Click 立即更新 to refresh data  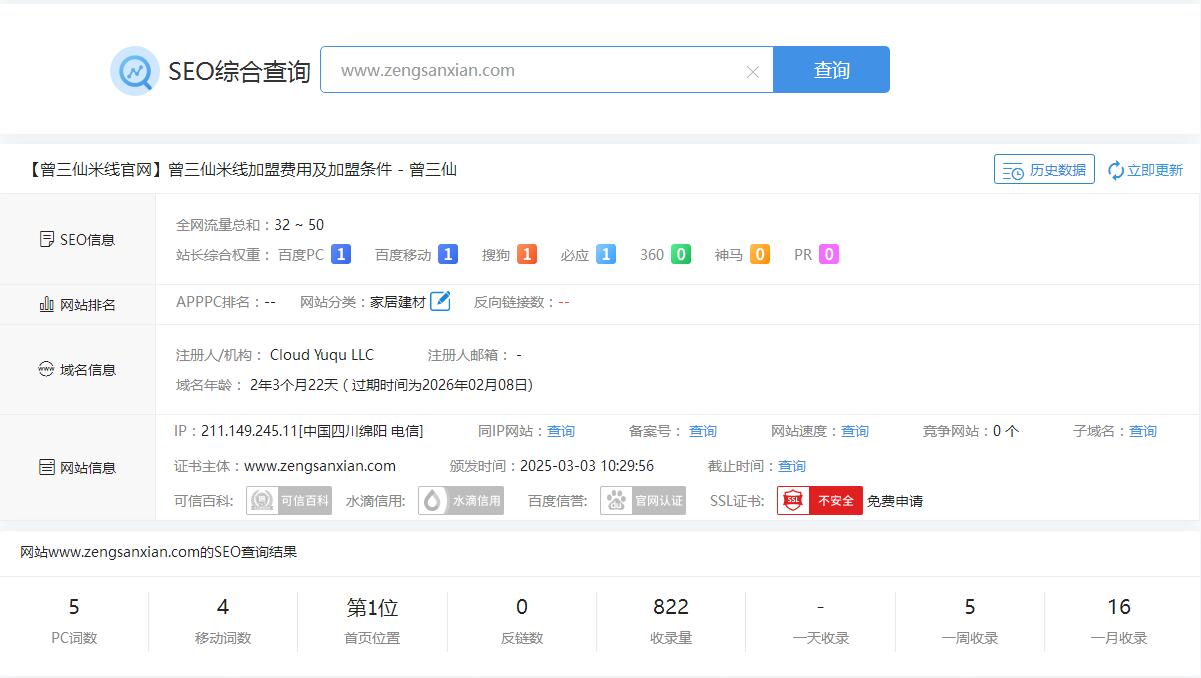coord(1145,170)
